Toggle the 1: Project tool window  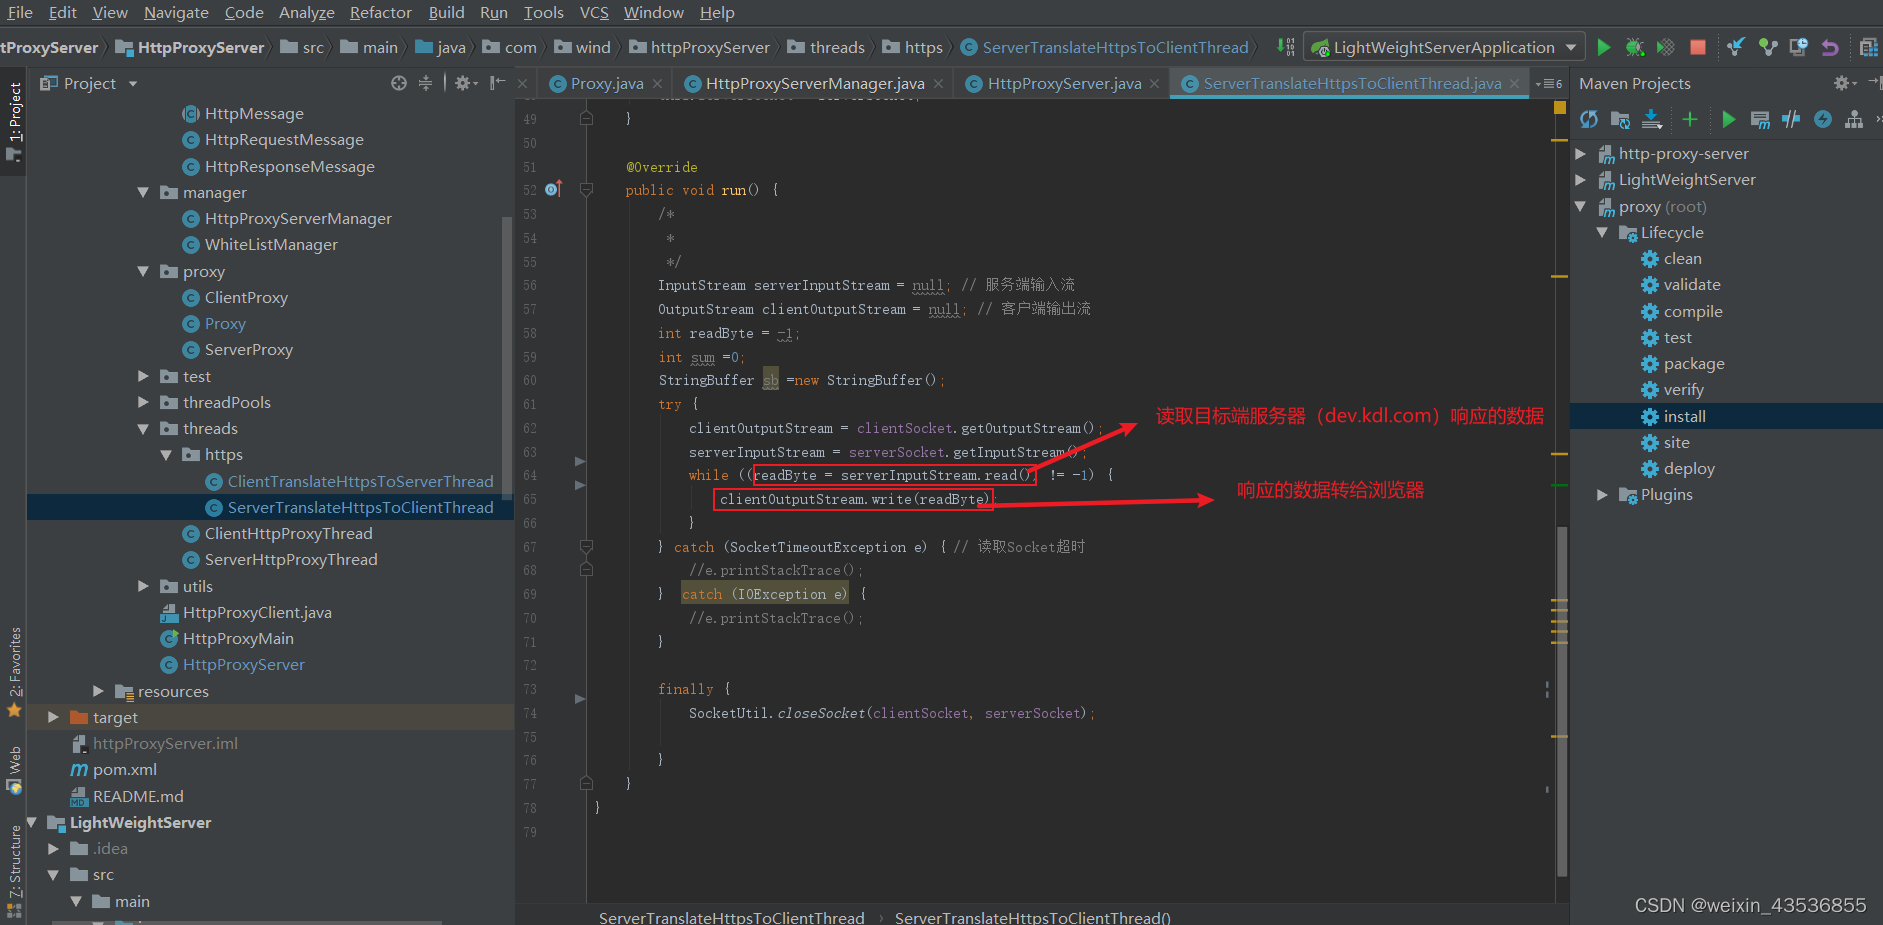pos(14,122)
